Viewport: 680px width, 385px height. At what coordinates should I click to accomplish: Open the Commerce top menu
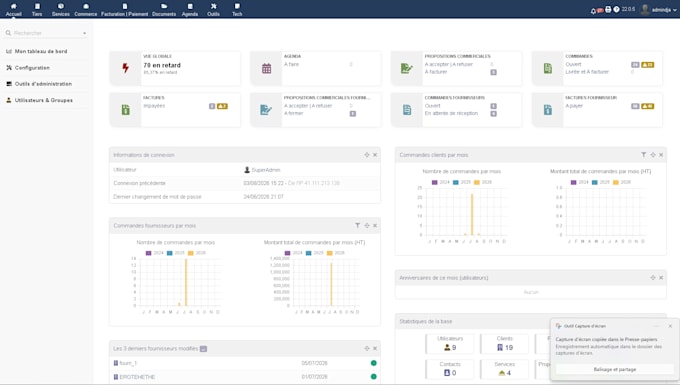(85, 10)
